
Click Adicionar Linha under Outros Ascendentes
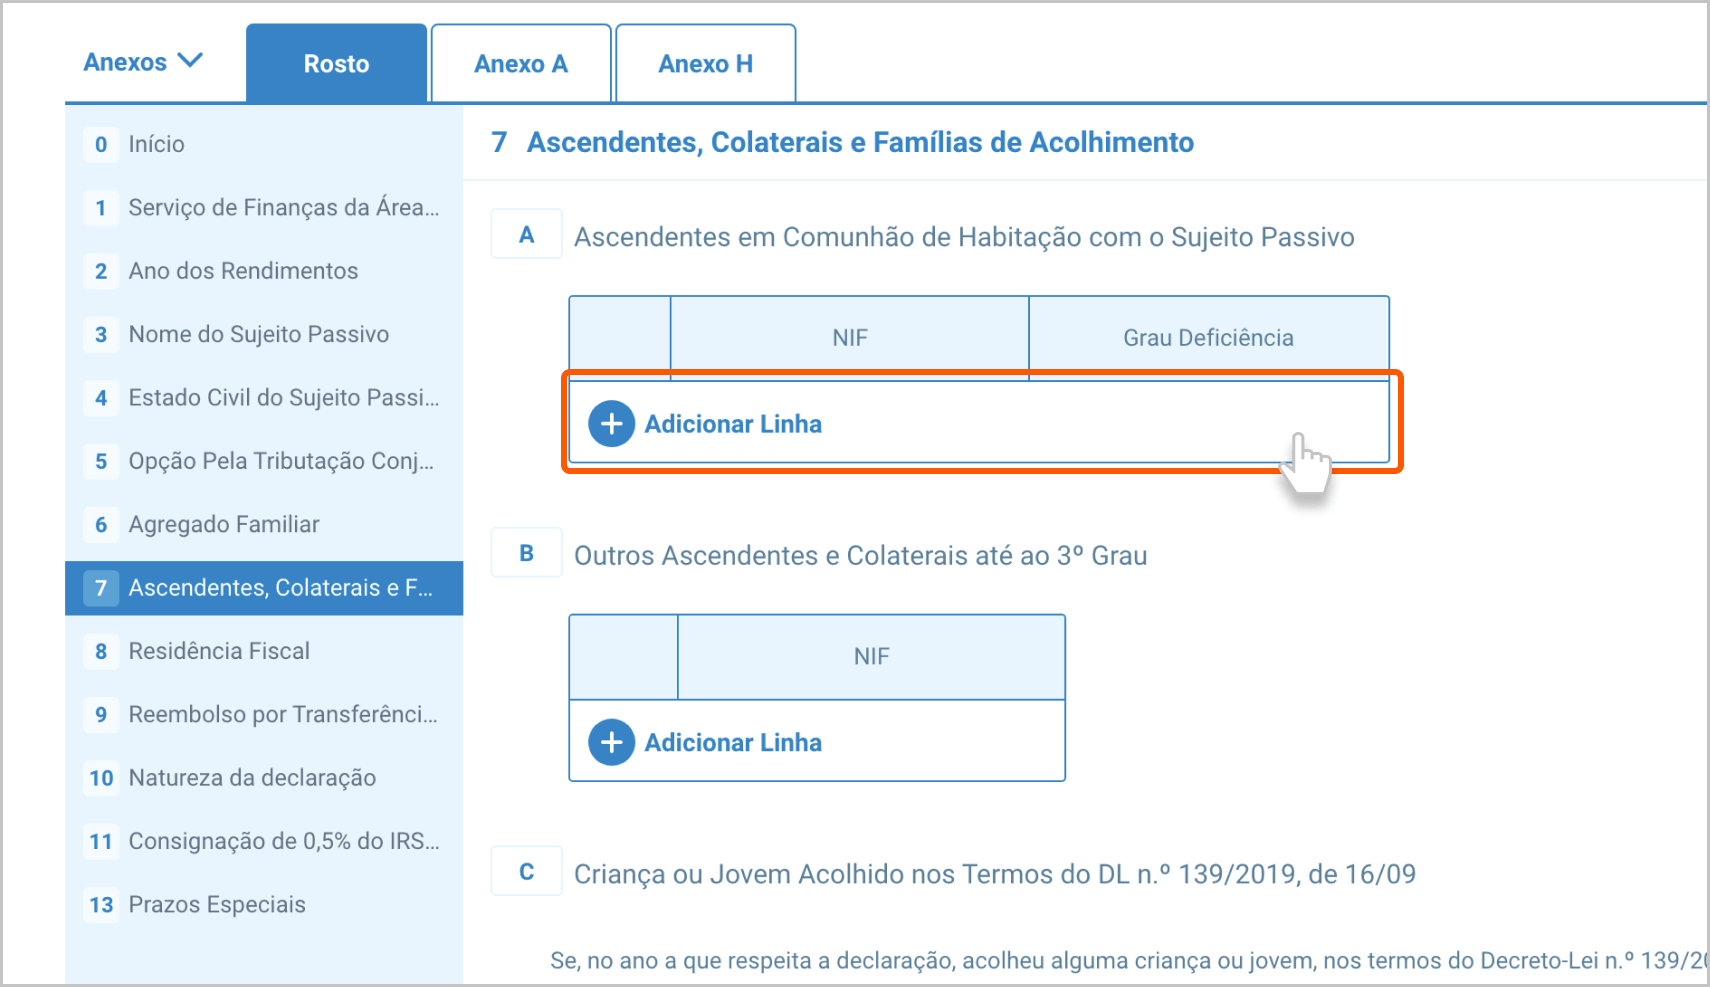[x=733, y=743]
